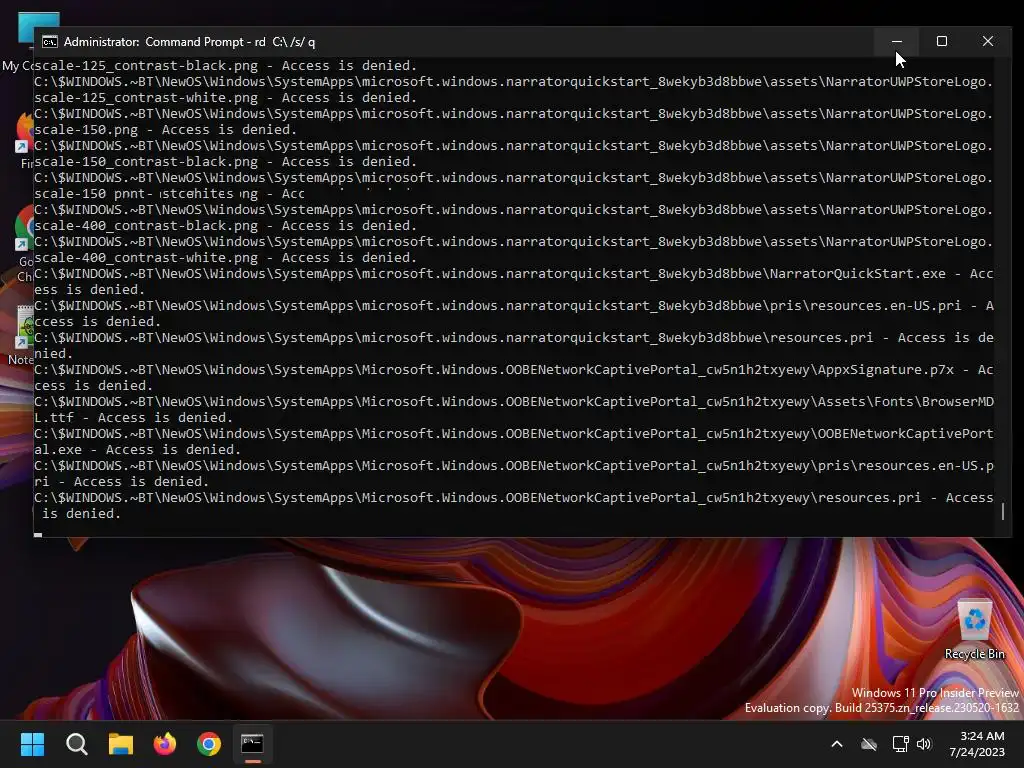The width and height of the screenshot is (1024, 768).
Task: Open File Explorer from taskbar
Action: [121, 744]
